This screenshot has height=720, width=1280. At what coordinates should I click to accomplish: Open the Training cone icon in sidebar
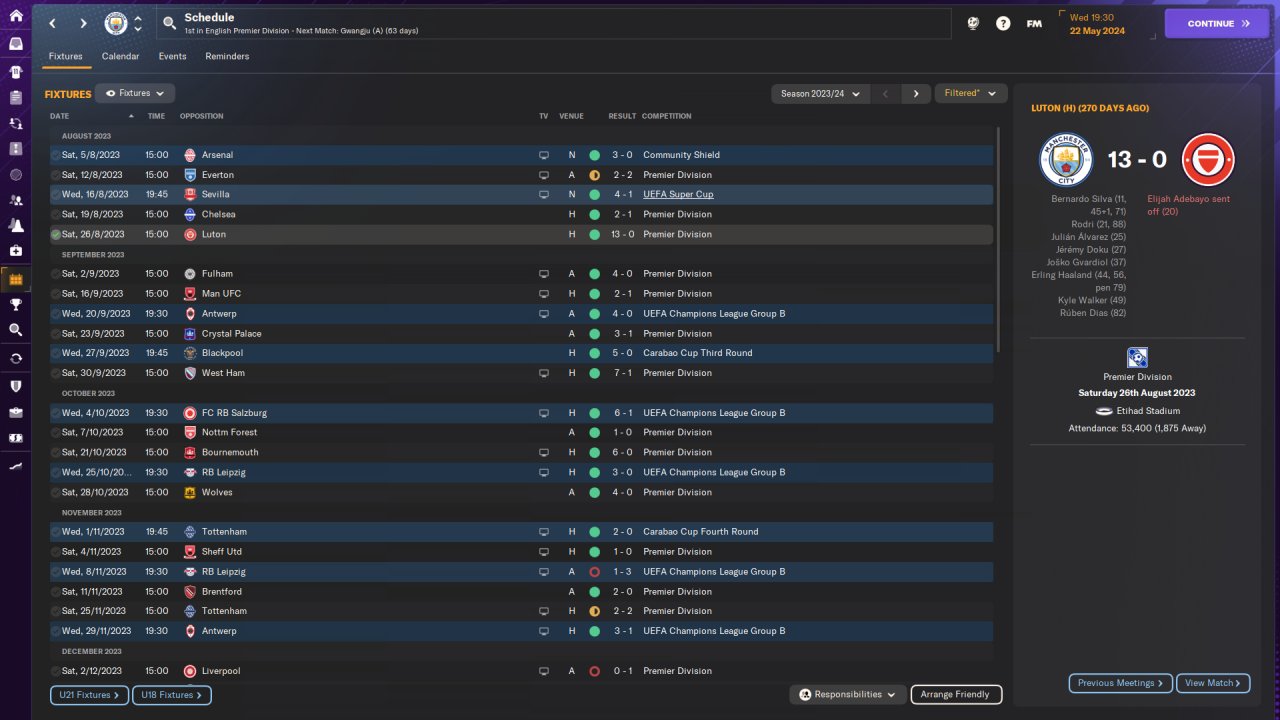click(15, 225)
